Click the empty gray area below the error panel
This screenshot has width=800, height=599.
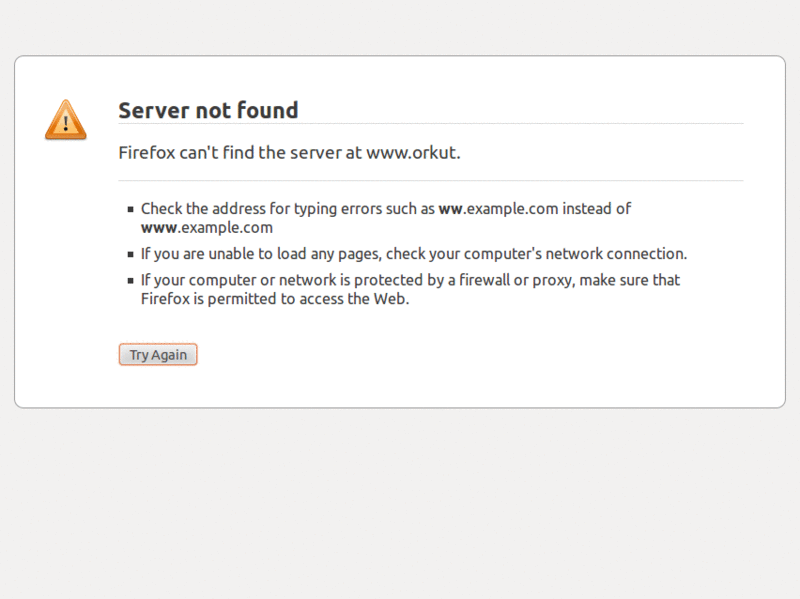coord(400,500)
